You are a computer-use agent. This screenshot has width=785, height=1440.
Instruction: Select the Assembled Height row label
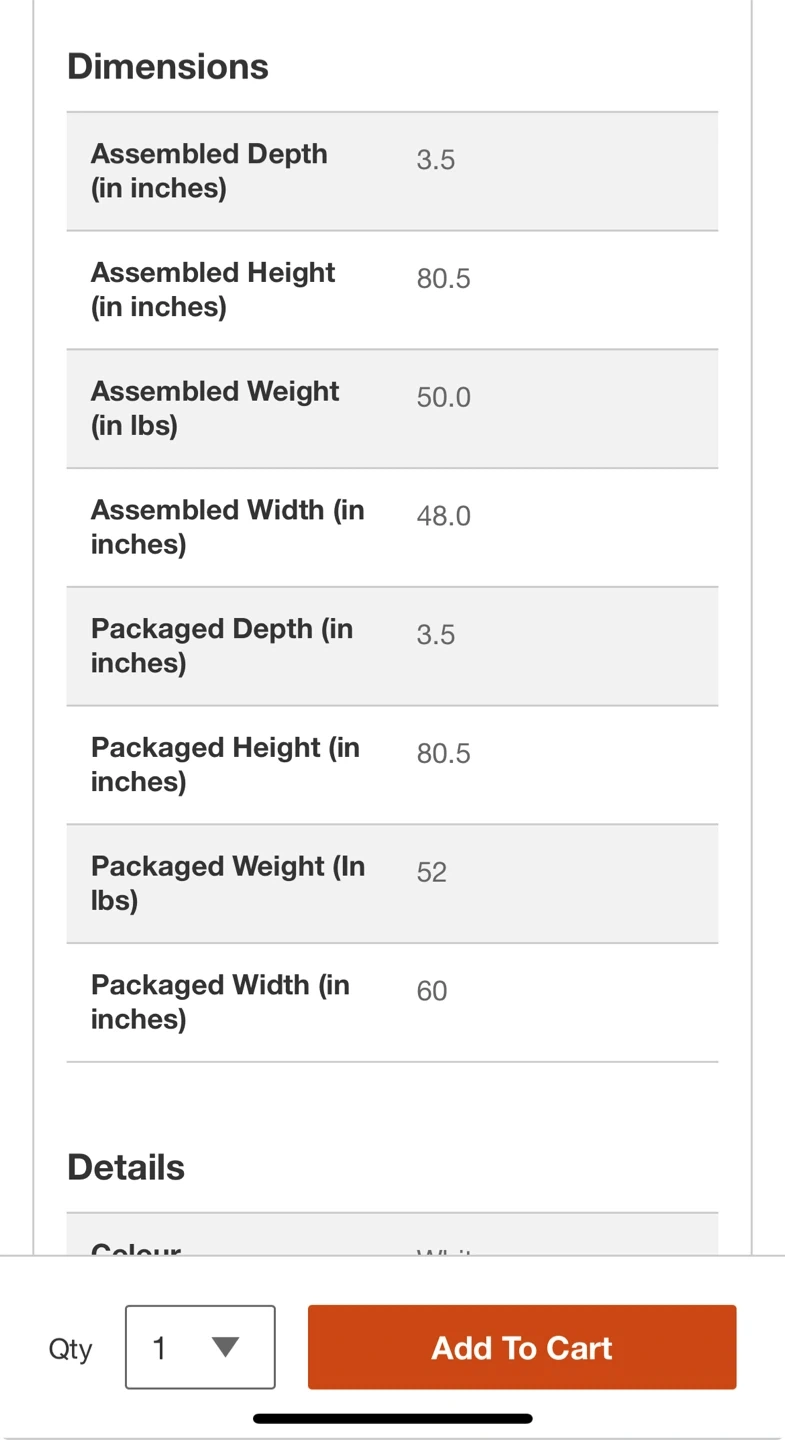[x=213, y=289]
